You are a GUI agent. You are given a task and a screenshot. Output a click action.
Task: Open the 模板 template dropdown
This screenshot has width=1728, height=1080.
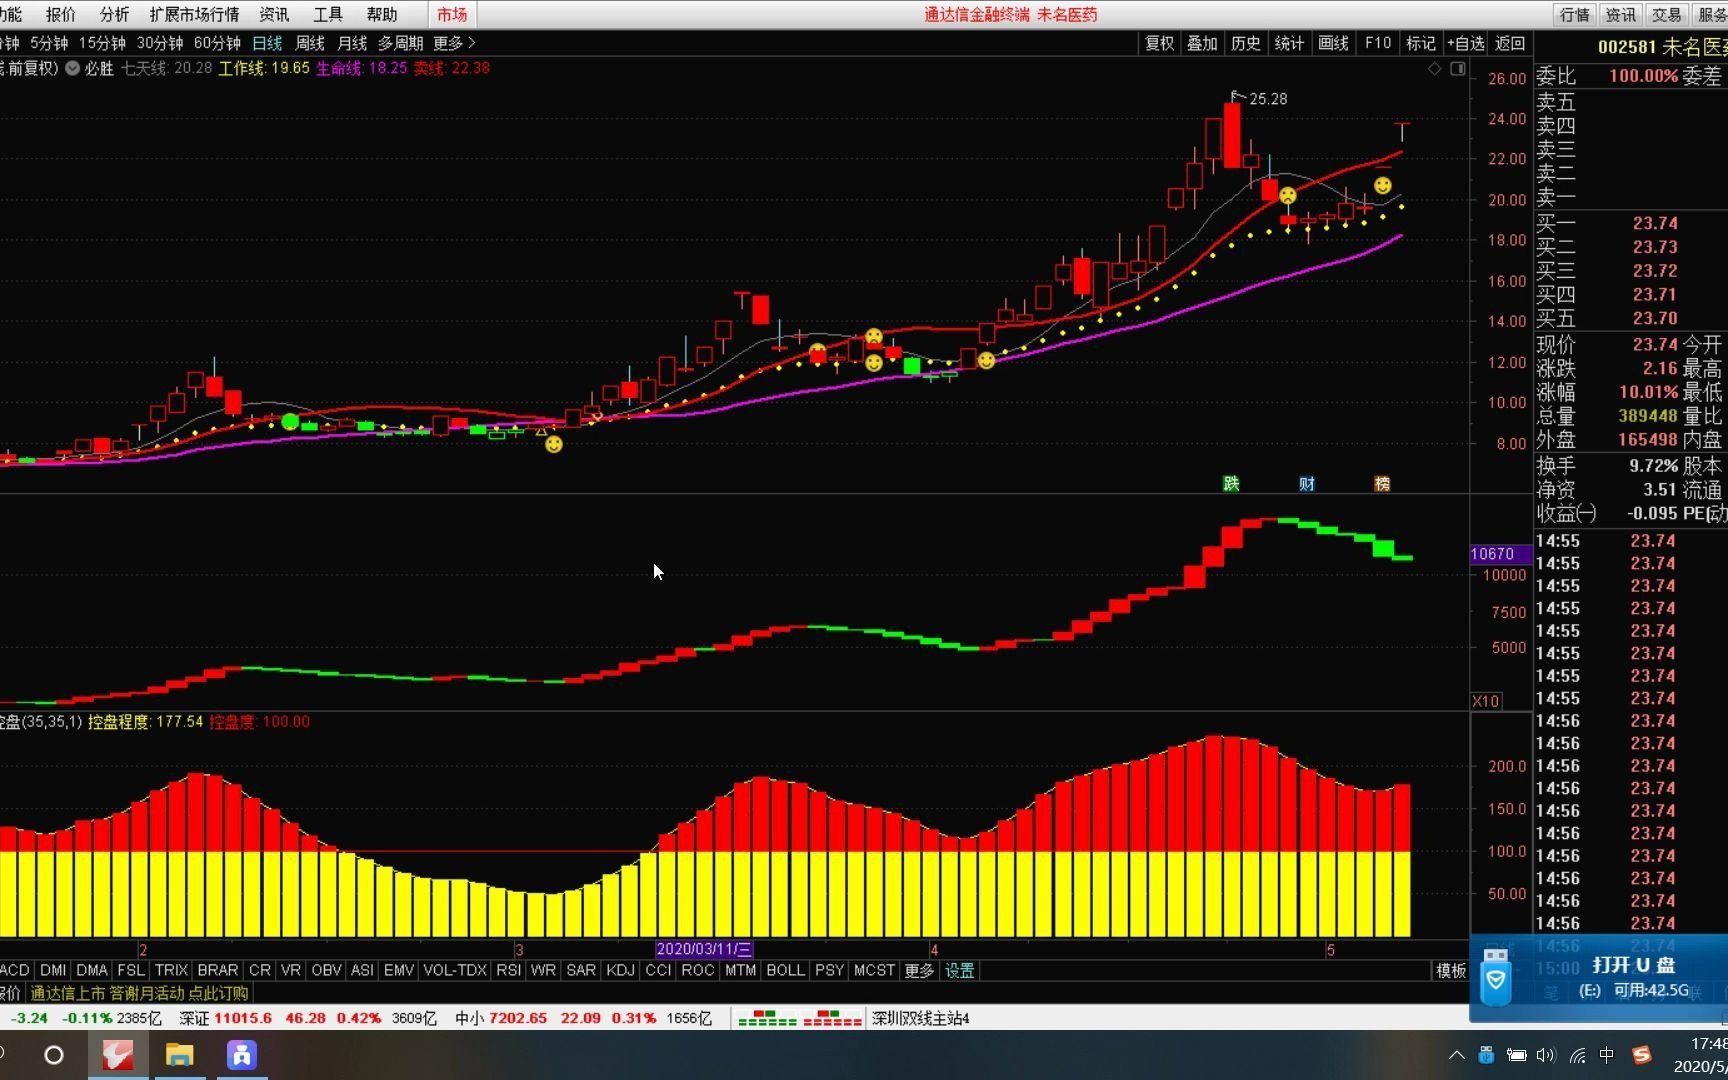pos(1451,970)
